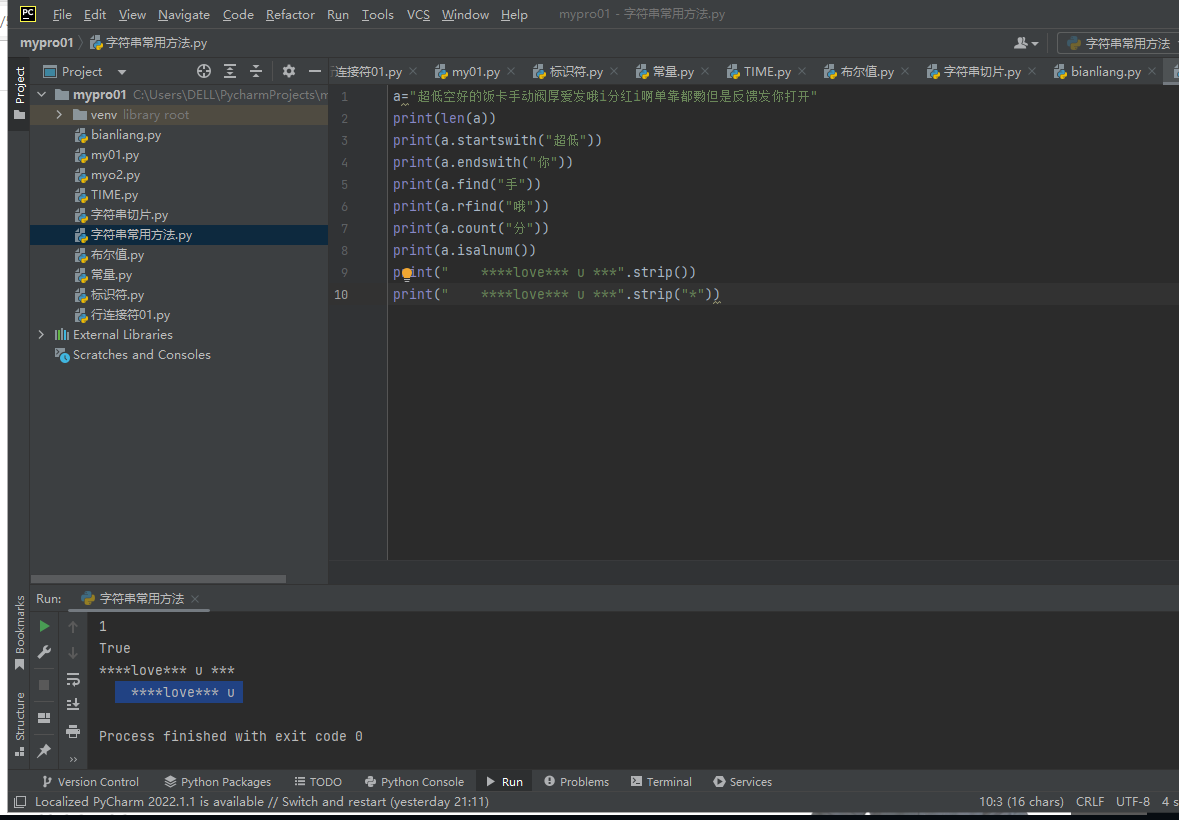Print console output icon
Viewport: 1179px width, 820px height.
pyautogui.click(x=73, y=731)
